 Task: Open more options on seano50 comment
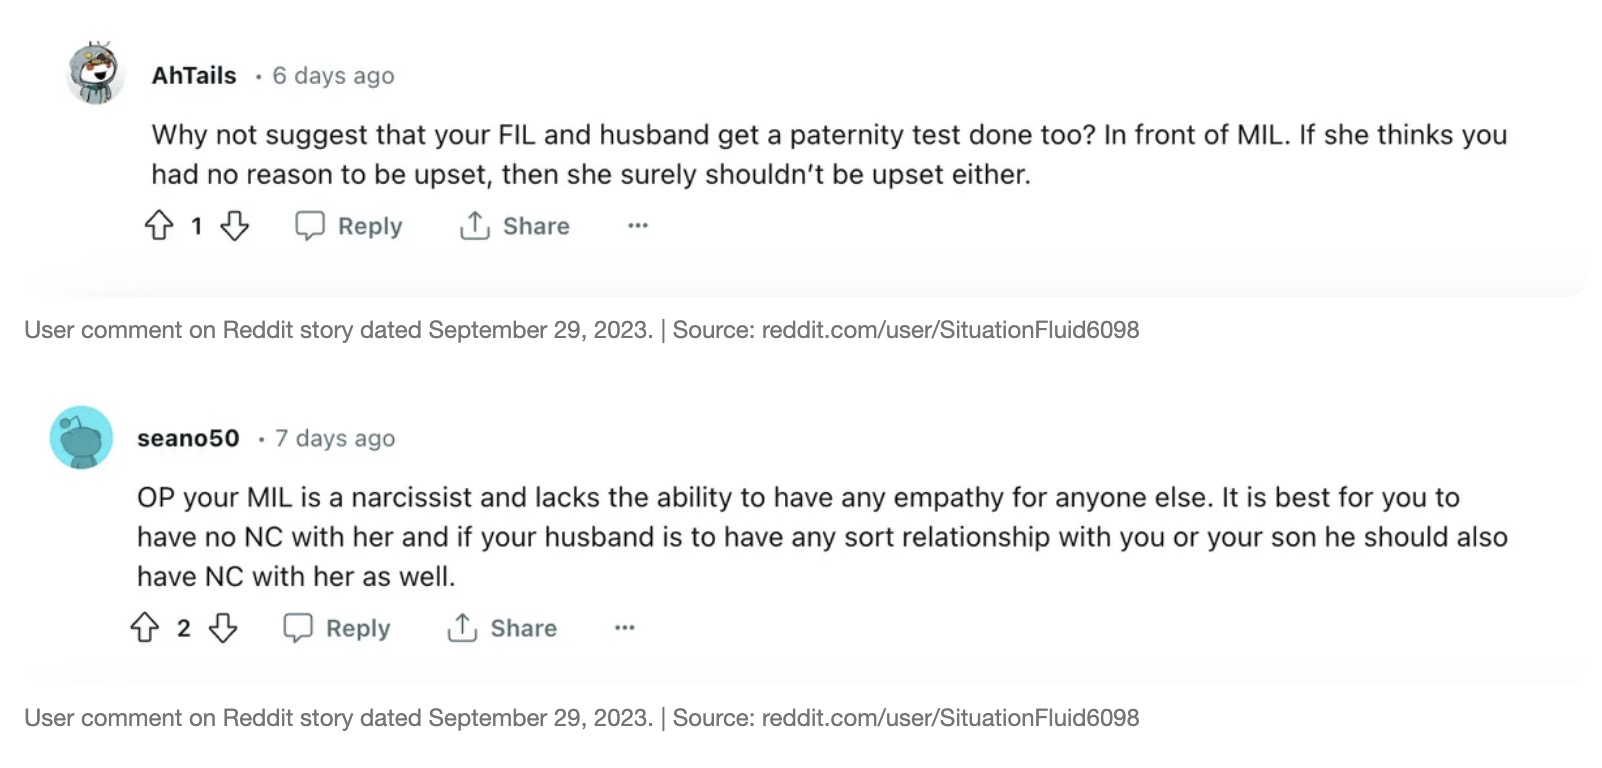coord(625,628)
